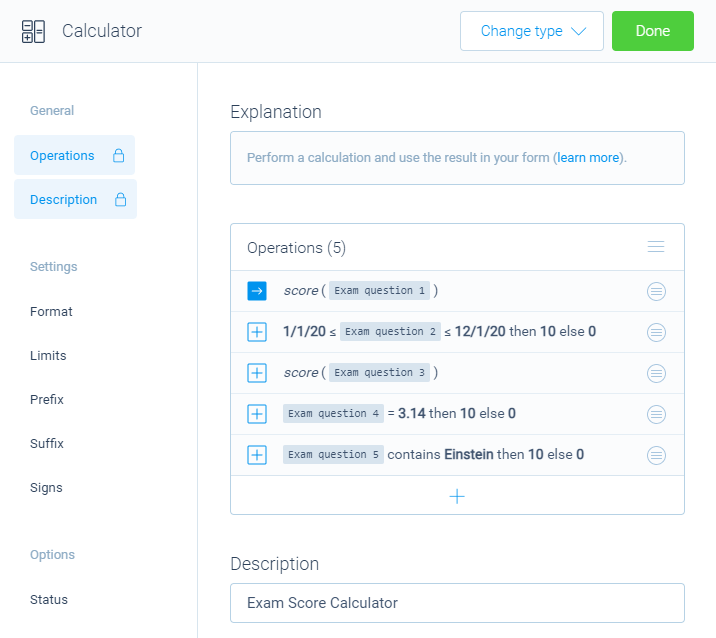This screenshot has width=716, height=638.
Task: Open the Operations list menu icon
Action: (656, 247)
